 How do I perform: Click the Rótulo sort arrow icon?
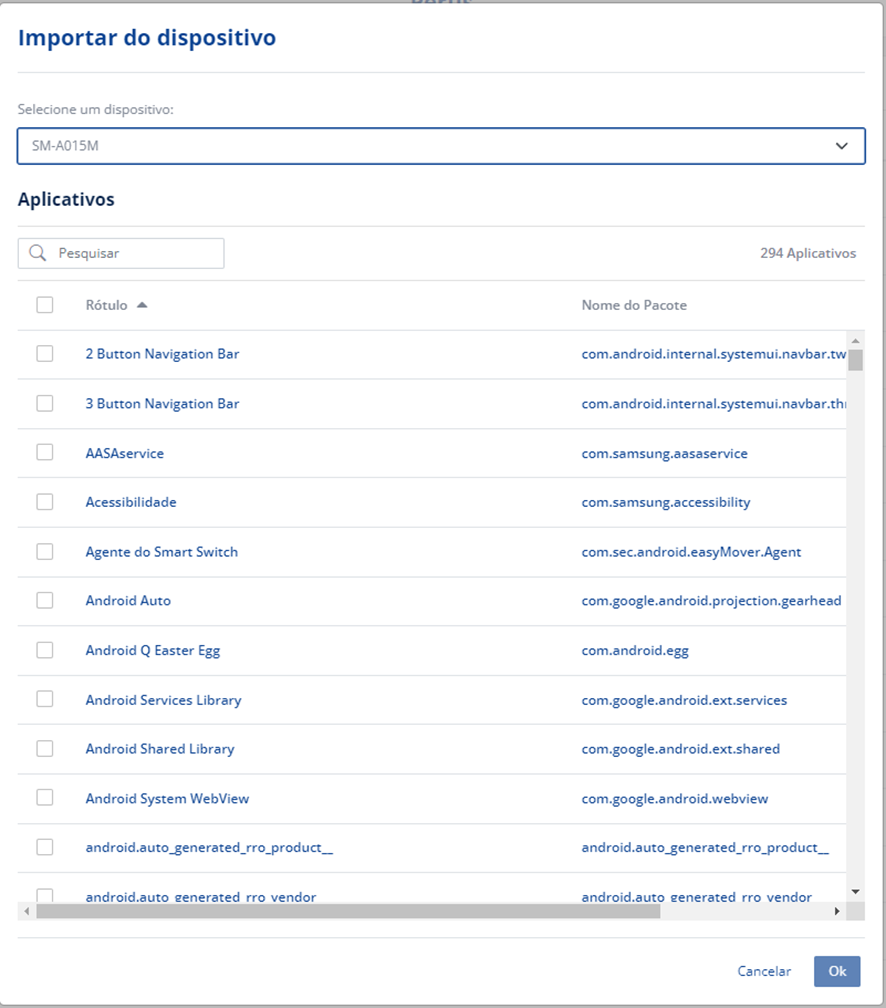pyautogui.click(x=142, y=305)
